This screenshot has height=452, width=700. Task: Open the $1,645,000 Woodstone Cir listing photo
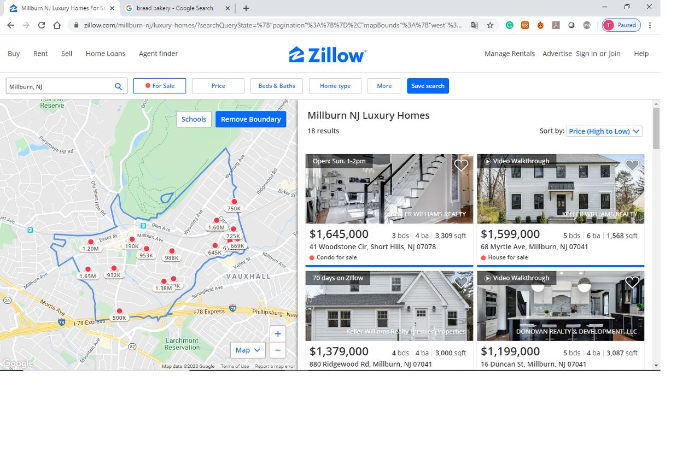(389, 189)
